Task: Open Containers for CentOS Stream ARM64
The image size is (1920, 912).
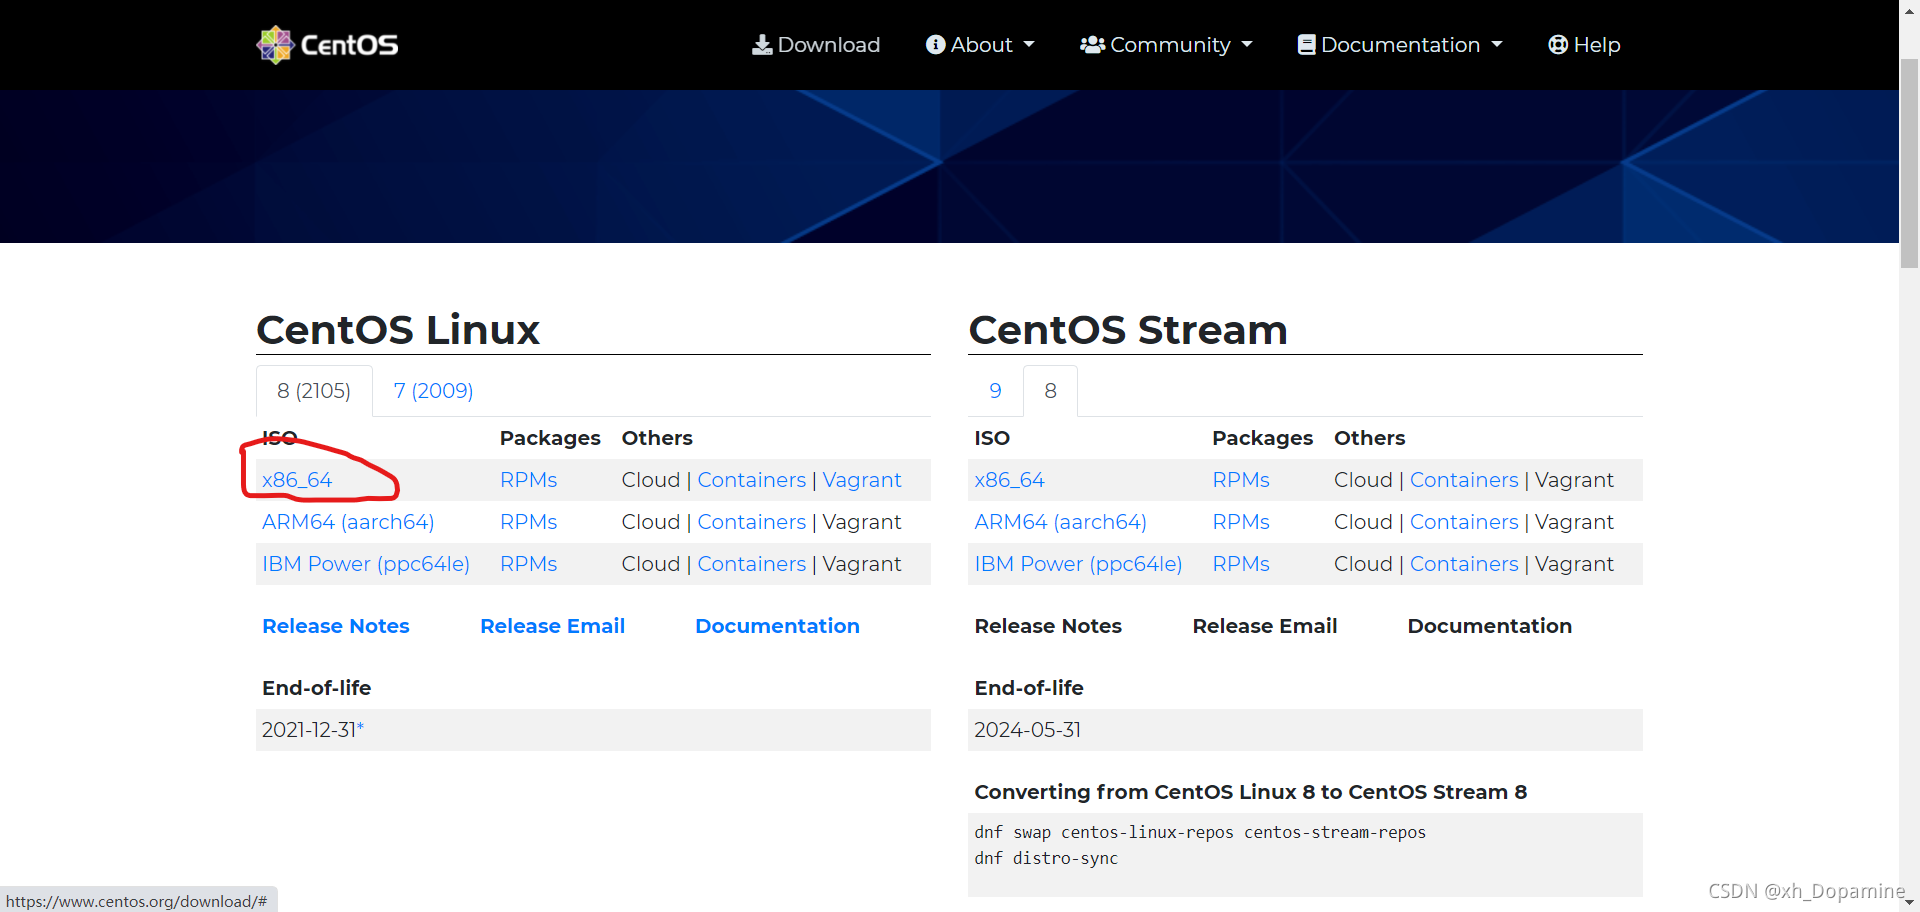Action: click(x=1464, y=522)
